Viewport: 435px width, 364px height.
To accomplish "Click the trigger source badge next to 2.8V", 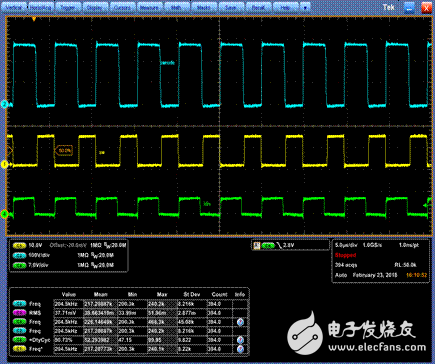I will click(268, 246).
